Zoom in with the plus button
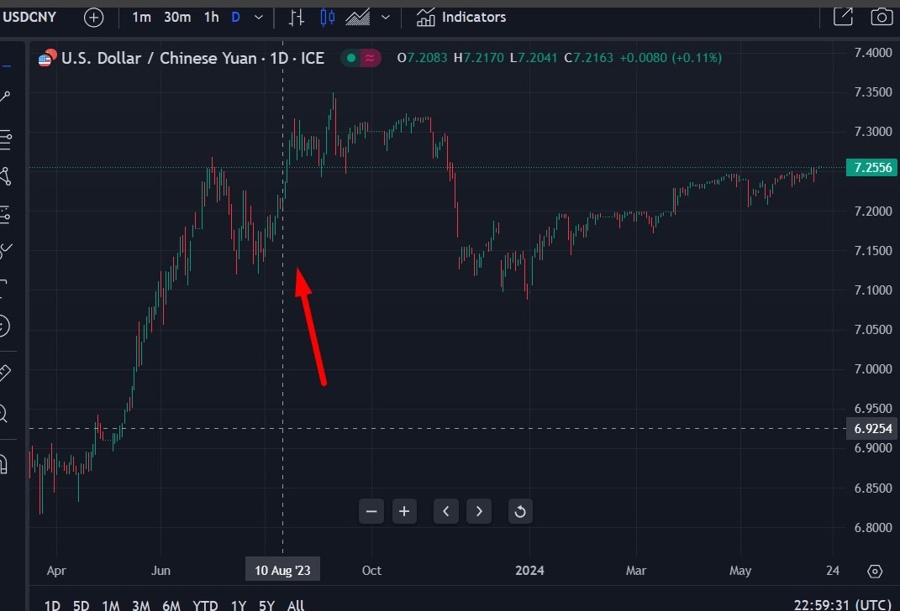 click(x=404, y=511)
